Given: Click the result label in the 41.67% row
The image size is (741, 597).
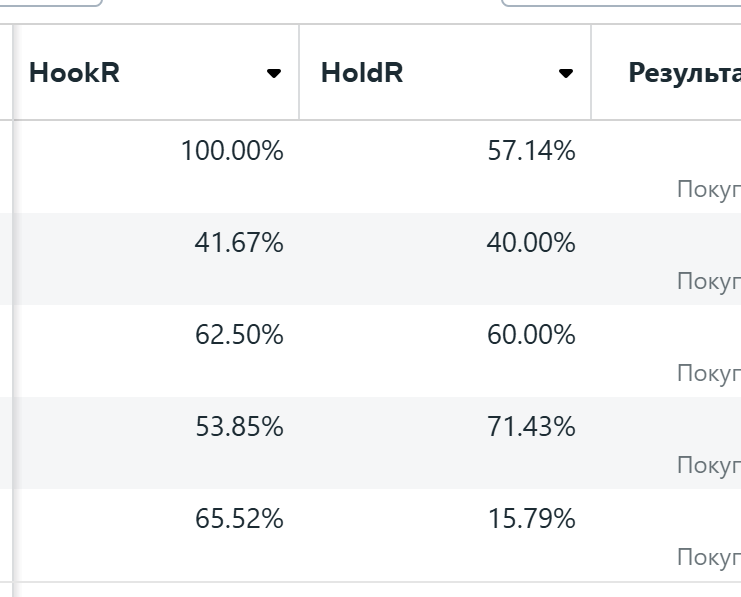Looking at the screenshot, I should click(x=708, y=281).
